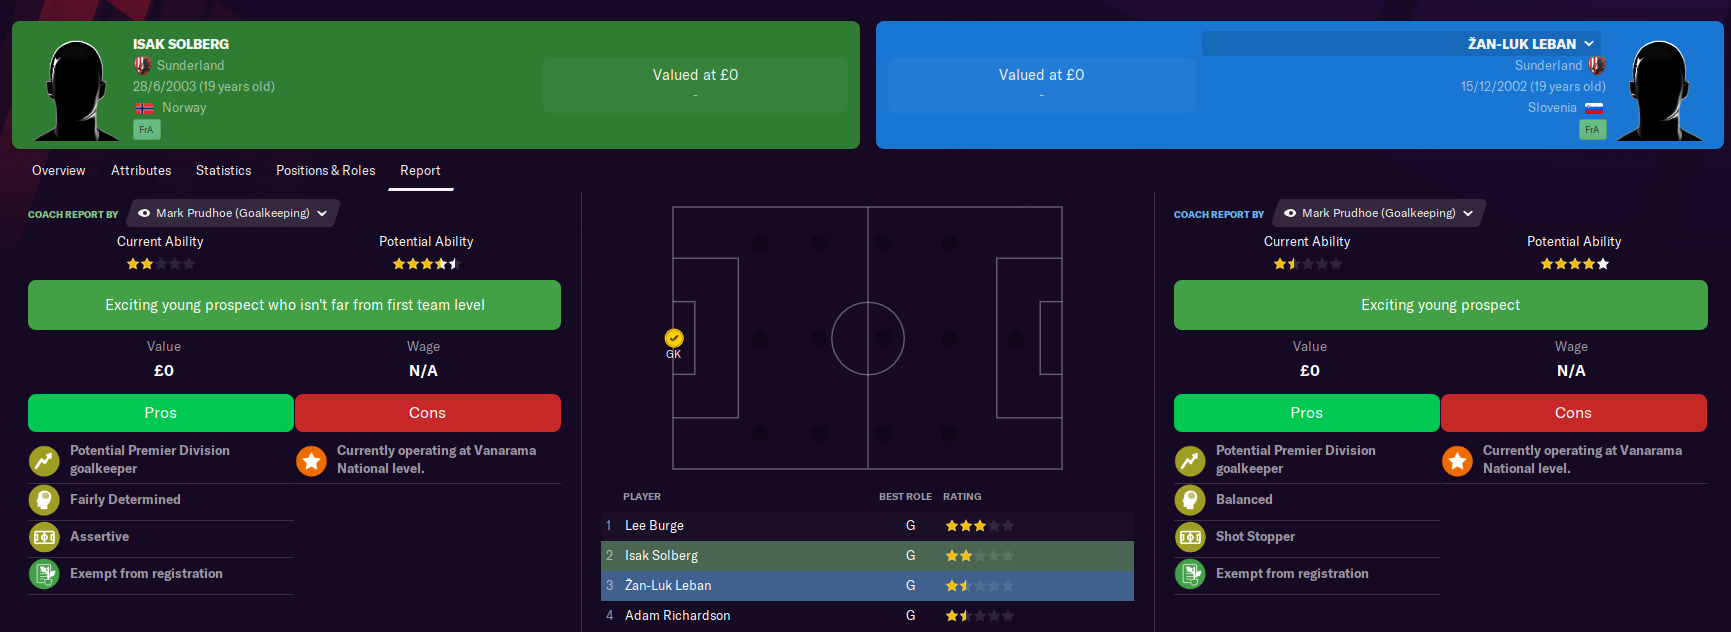
Task: Expand the Žan-Luk Leban player name dropdown
Action: tap(1589, 44)
